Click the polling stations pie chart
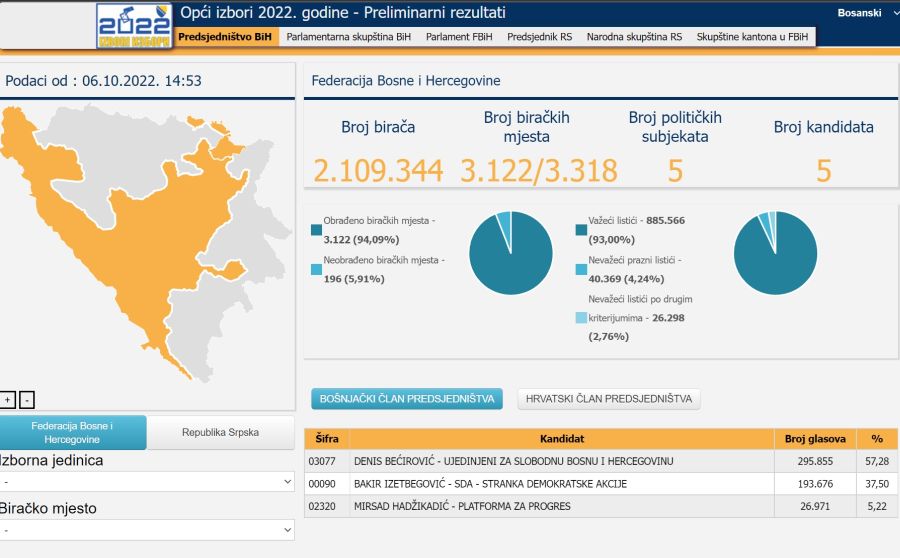The height and width of the screenshot is (558, 900). pyautogui.click(x=510, y=253)
